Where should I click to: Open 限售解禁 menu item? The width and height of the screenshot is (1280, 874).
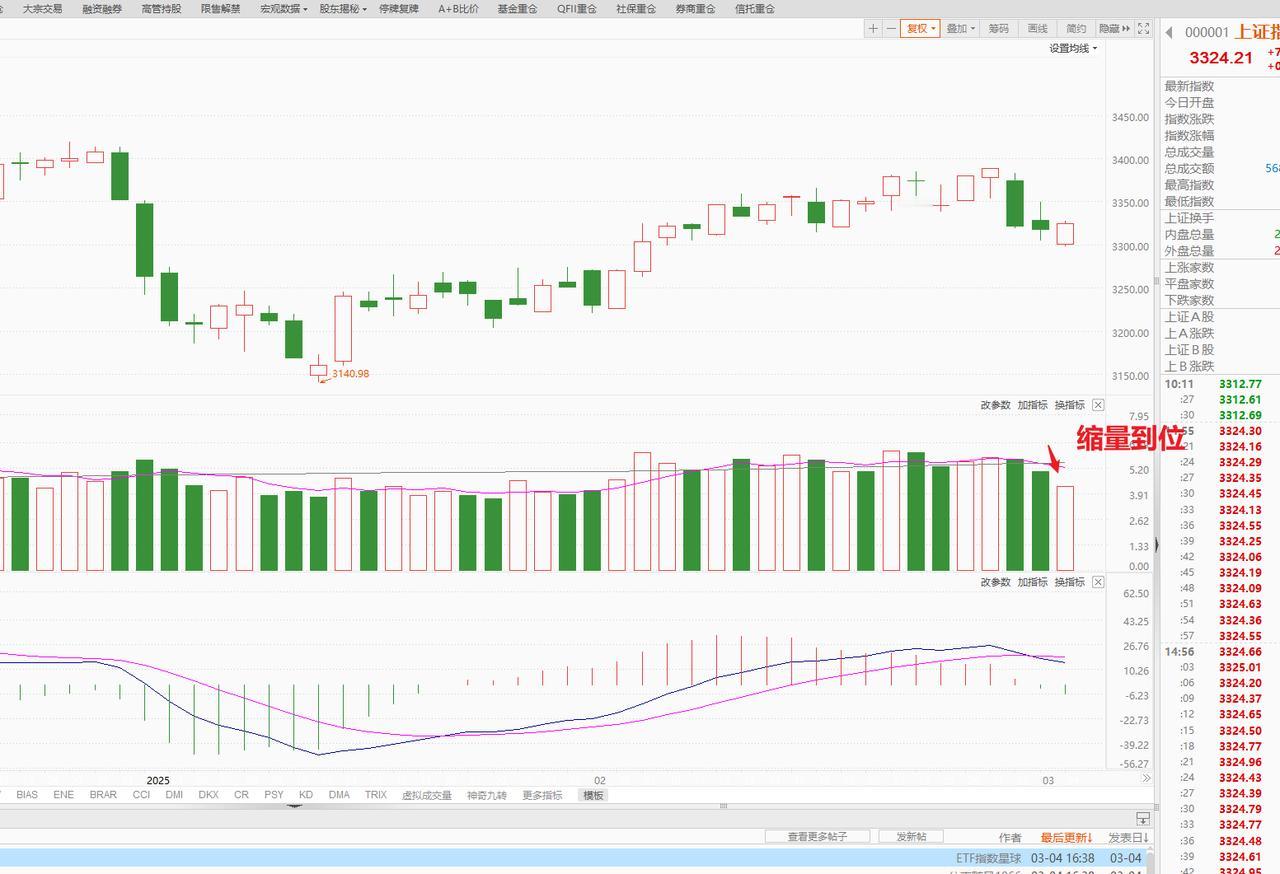coord(220,8)
